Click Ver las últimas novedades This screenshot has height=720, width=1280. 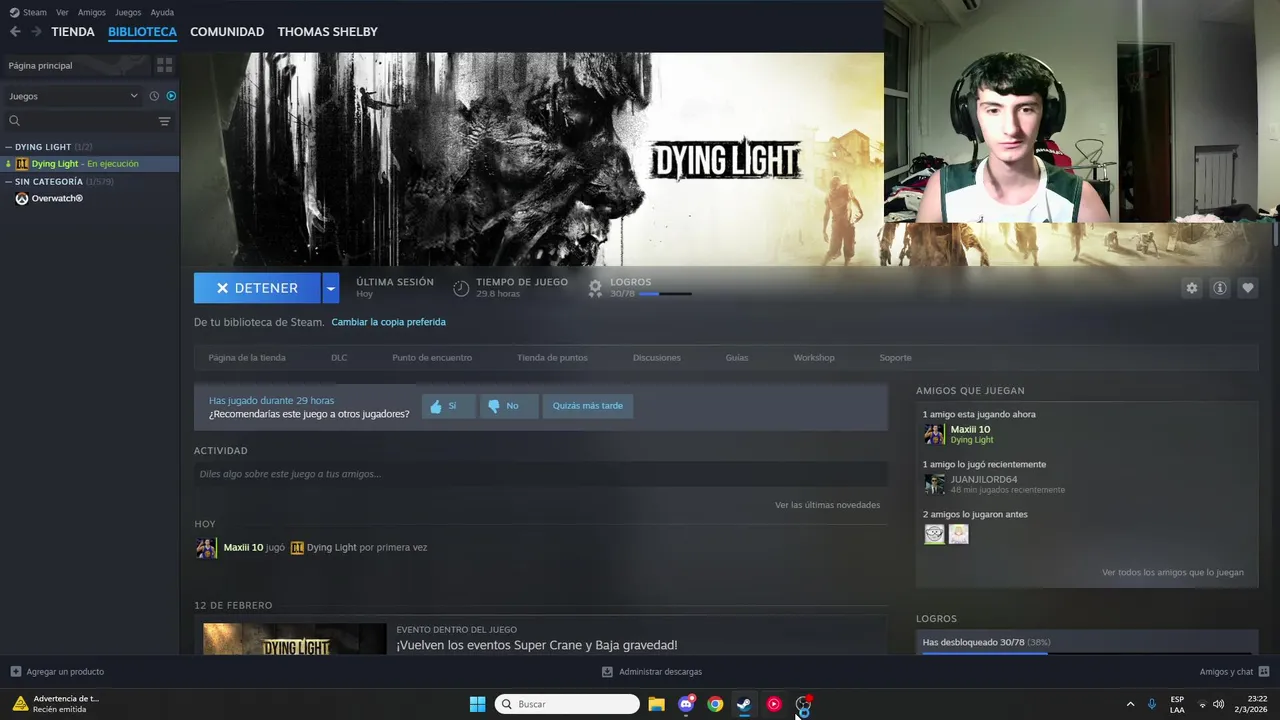pyautogui.click(x=827, y=505)
